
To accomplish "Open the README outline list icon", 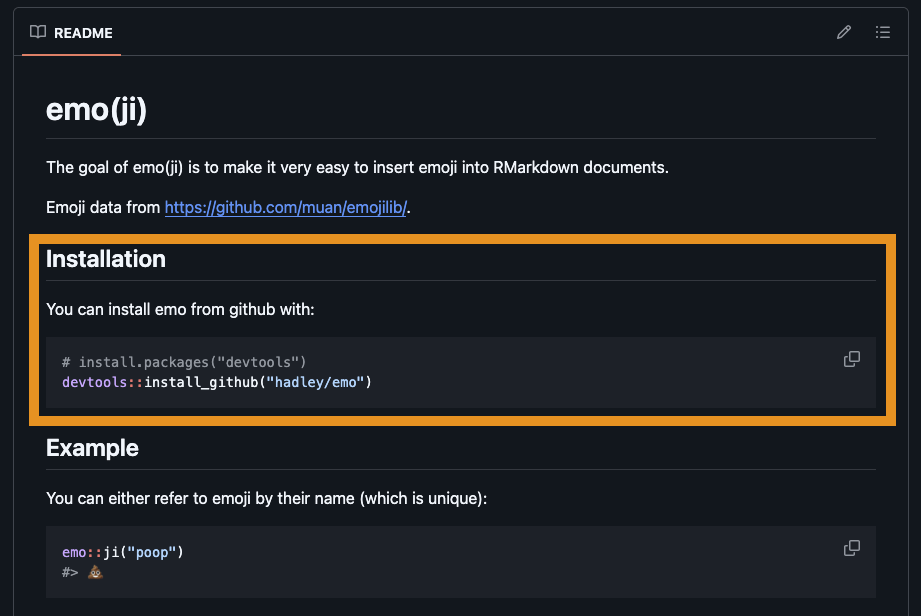I will 883,32.
